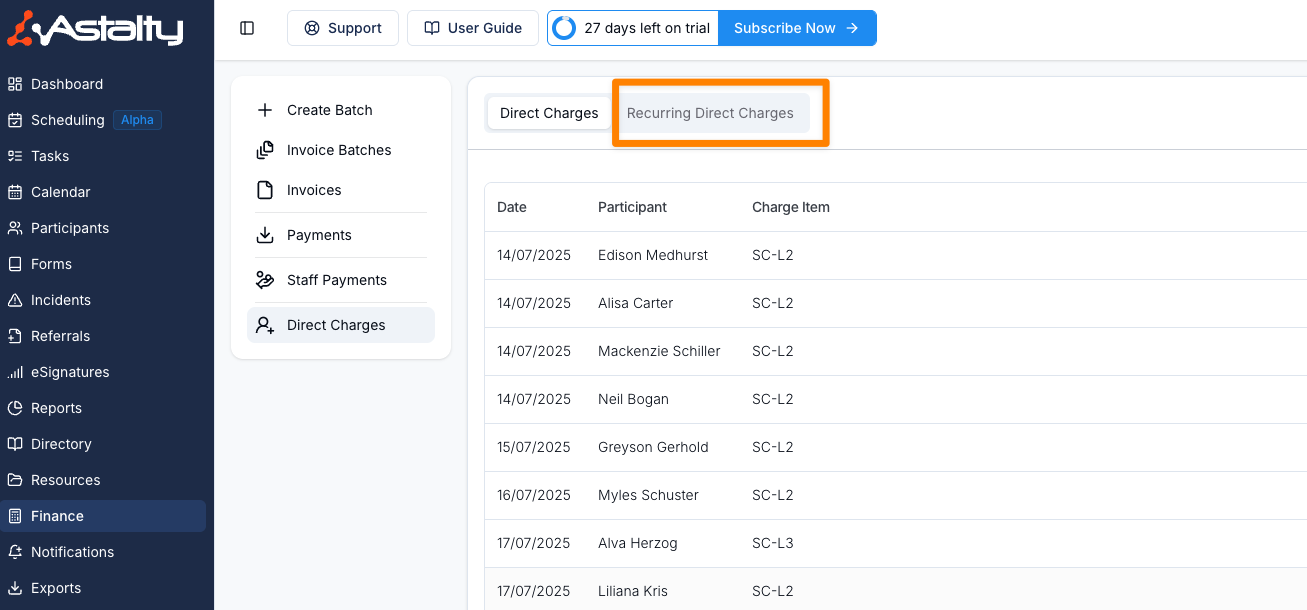Toggle the sidebar collapse icon
This screenshot has width=1307, height=610.
[x=247, y=28]
